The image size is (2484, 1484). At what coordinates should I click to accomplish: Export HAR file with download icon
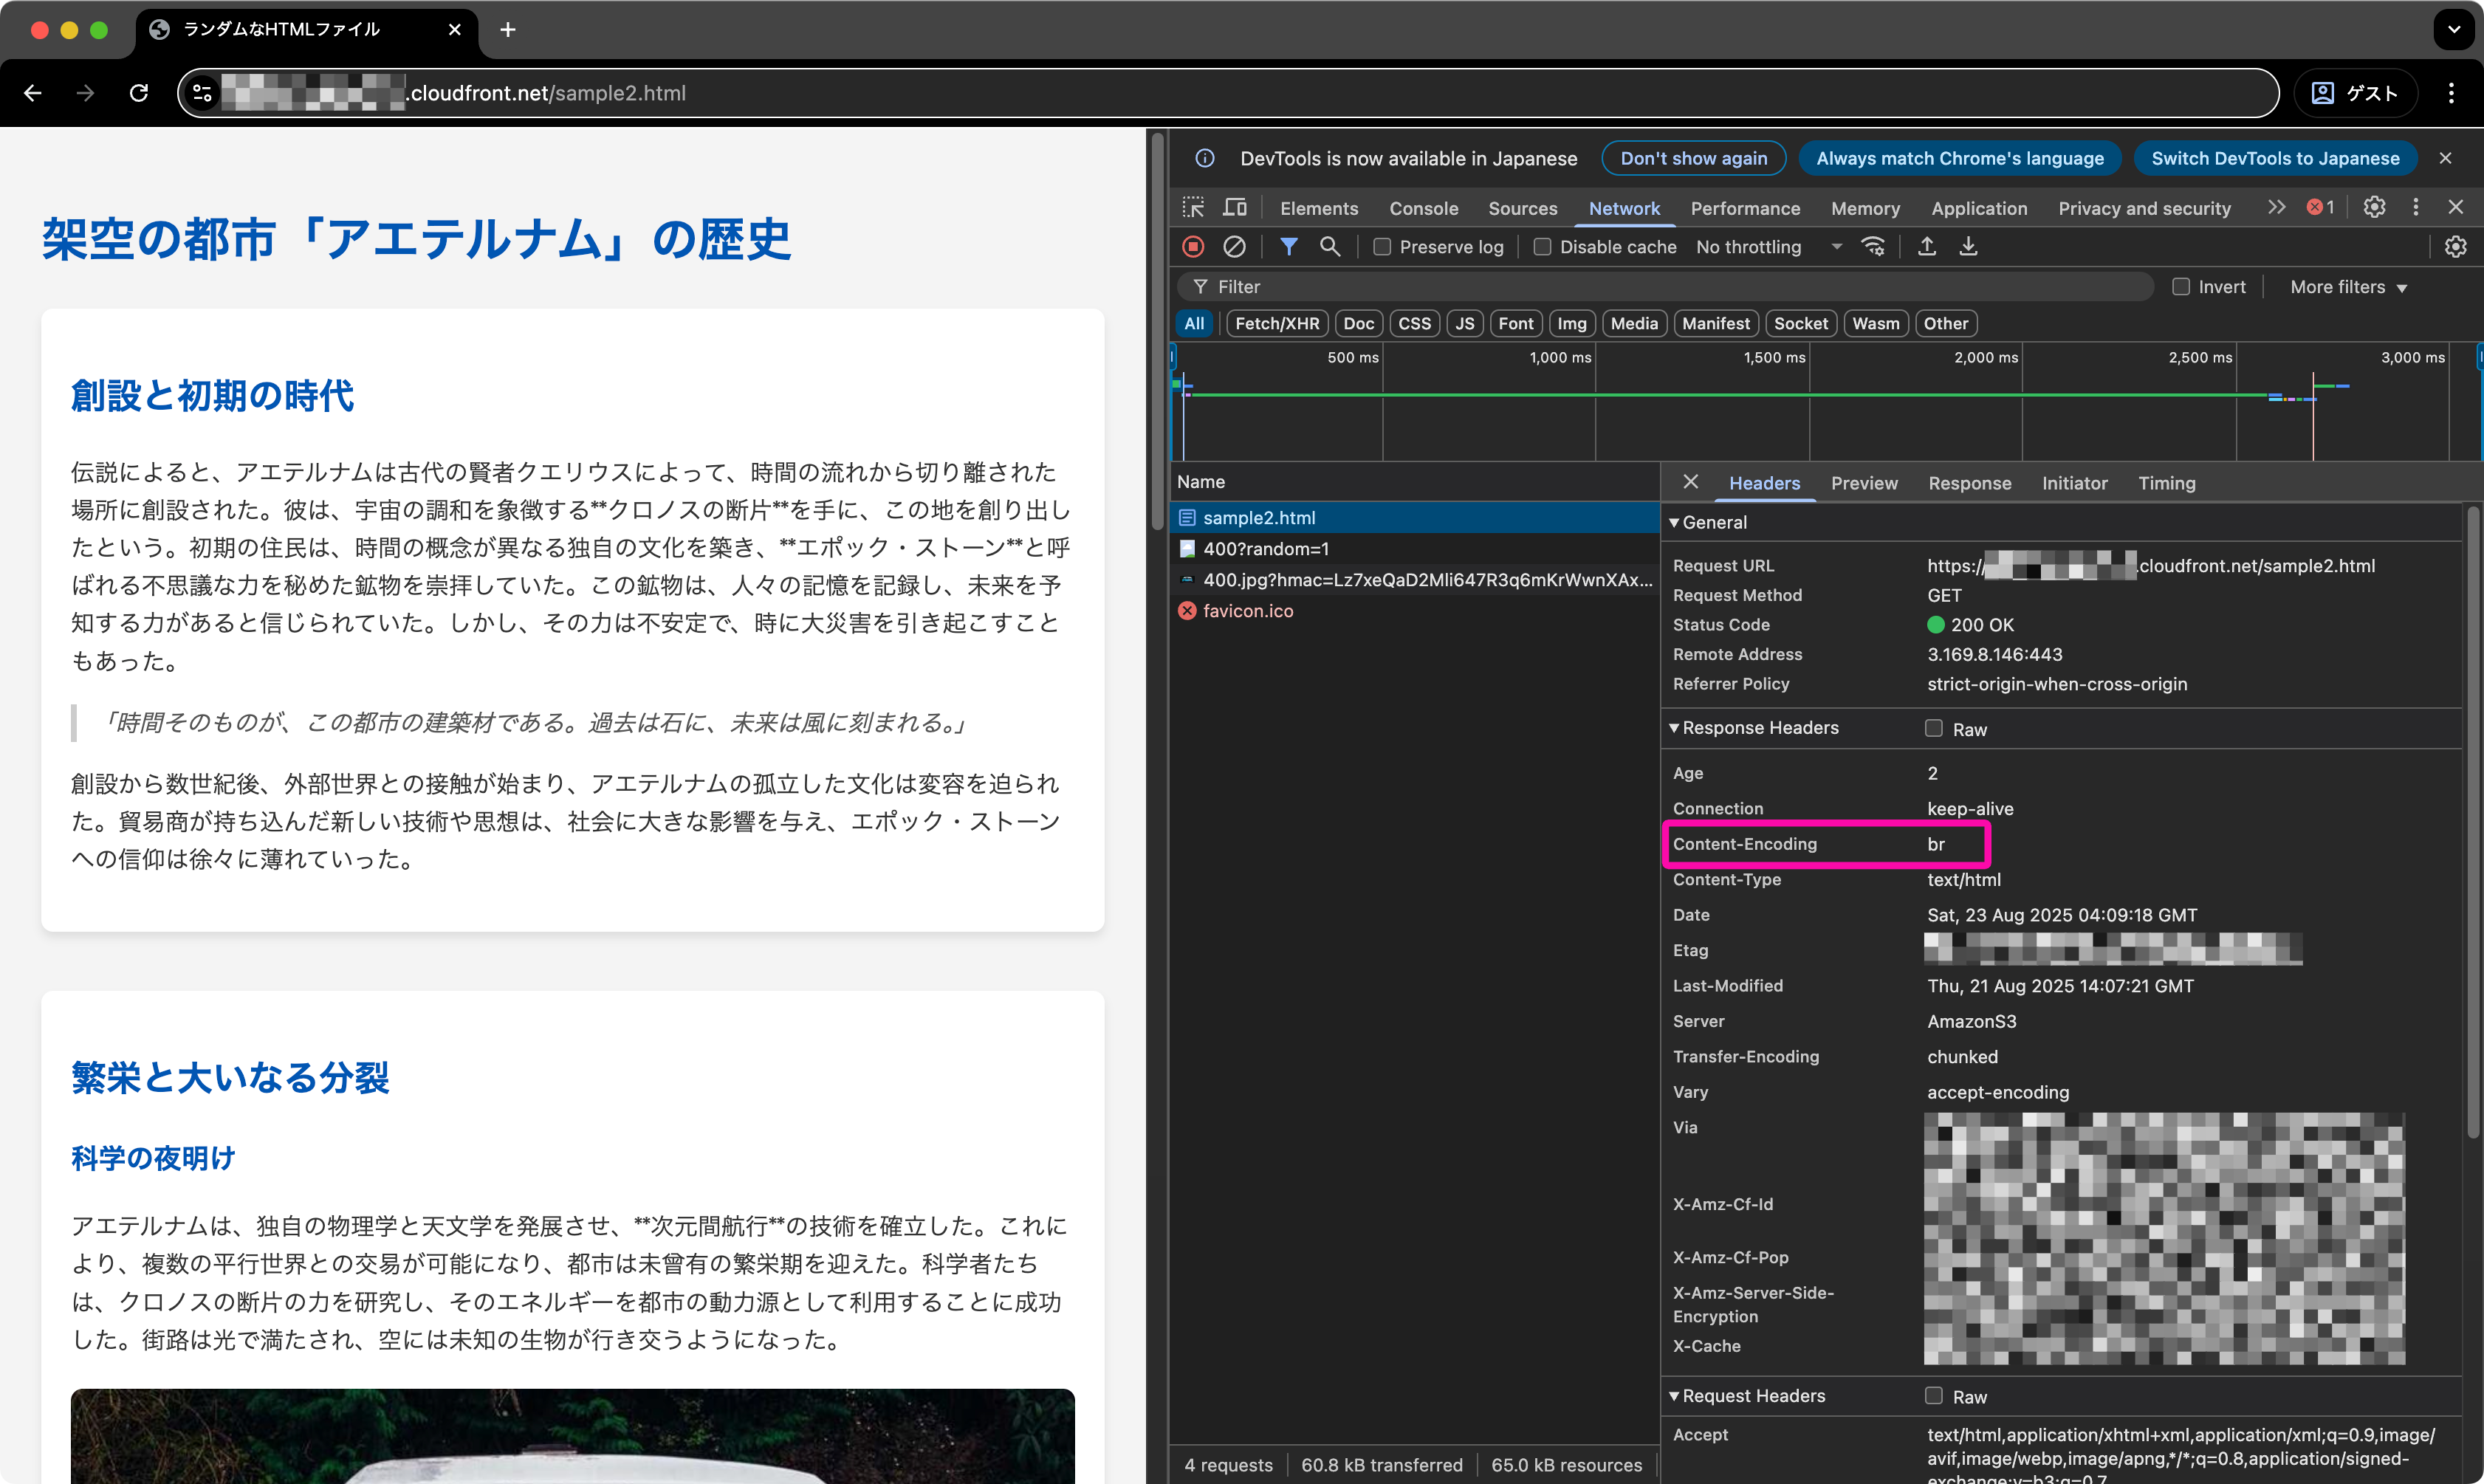pos(1968,246)
